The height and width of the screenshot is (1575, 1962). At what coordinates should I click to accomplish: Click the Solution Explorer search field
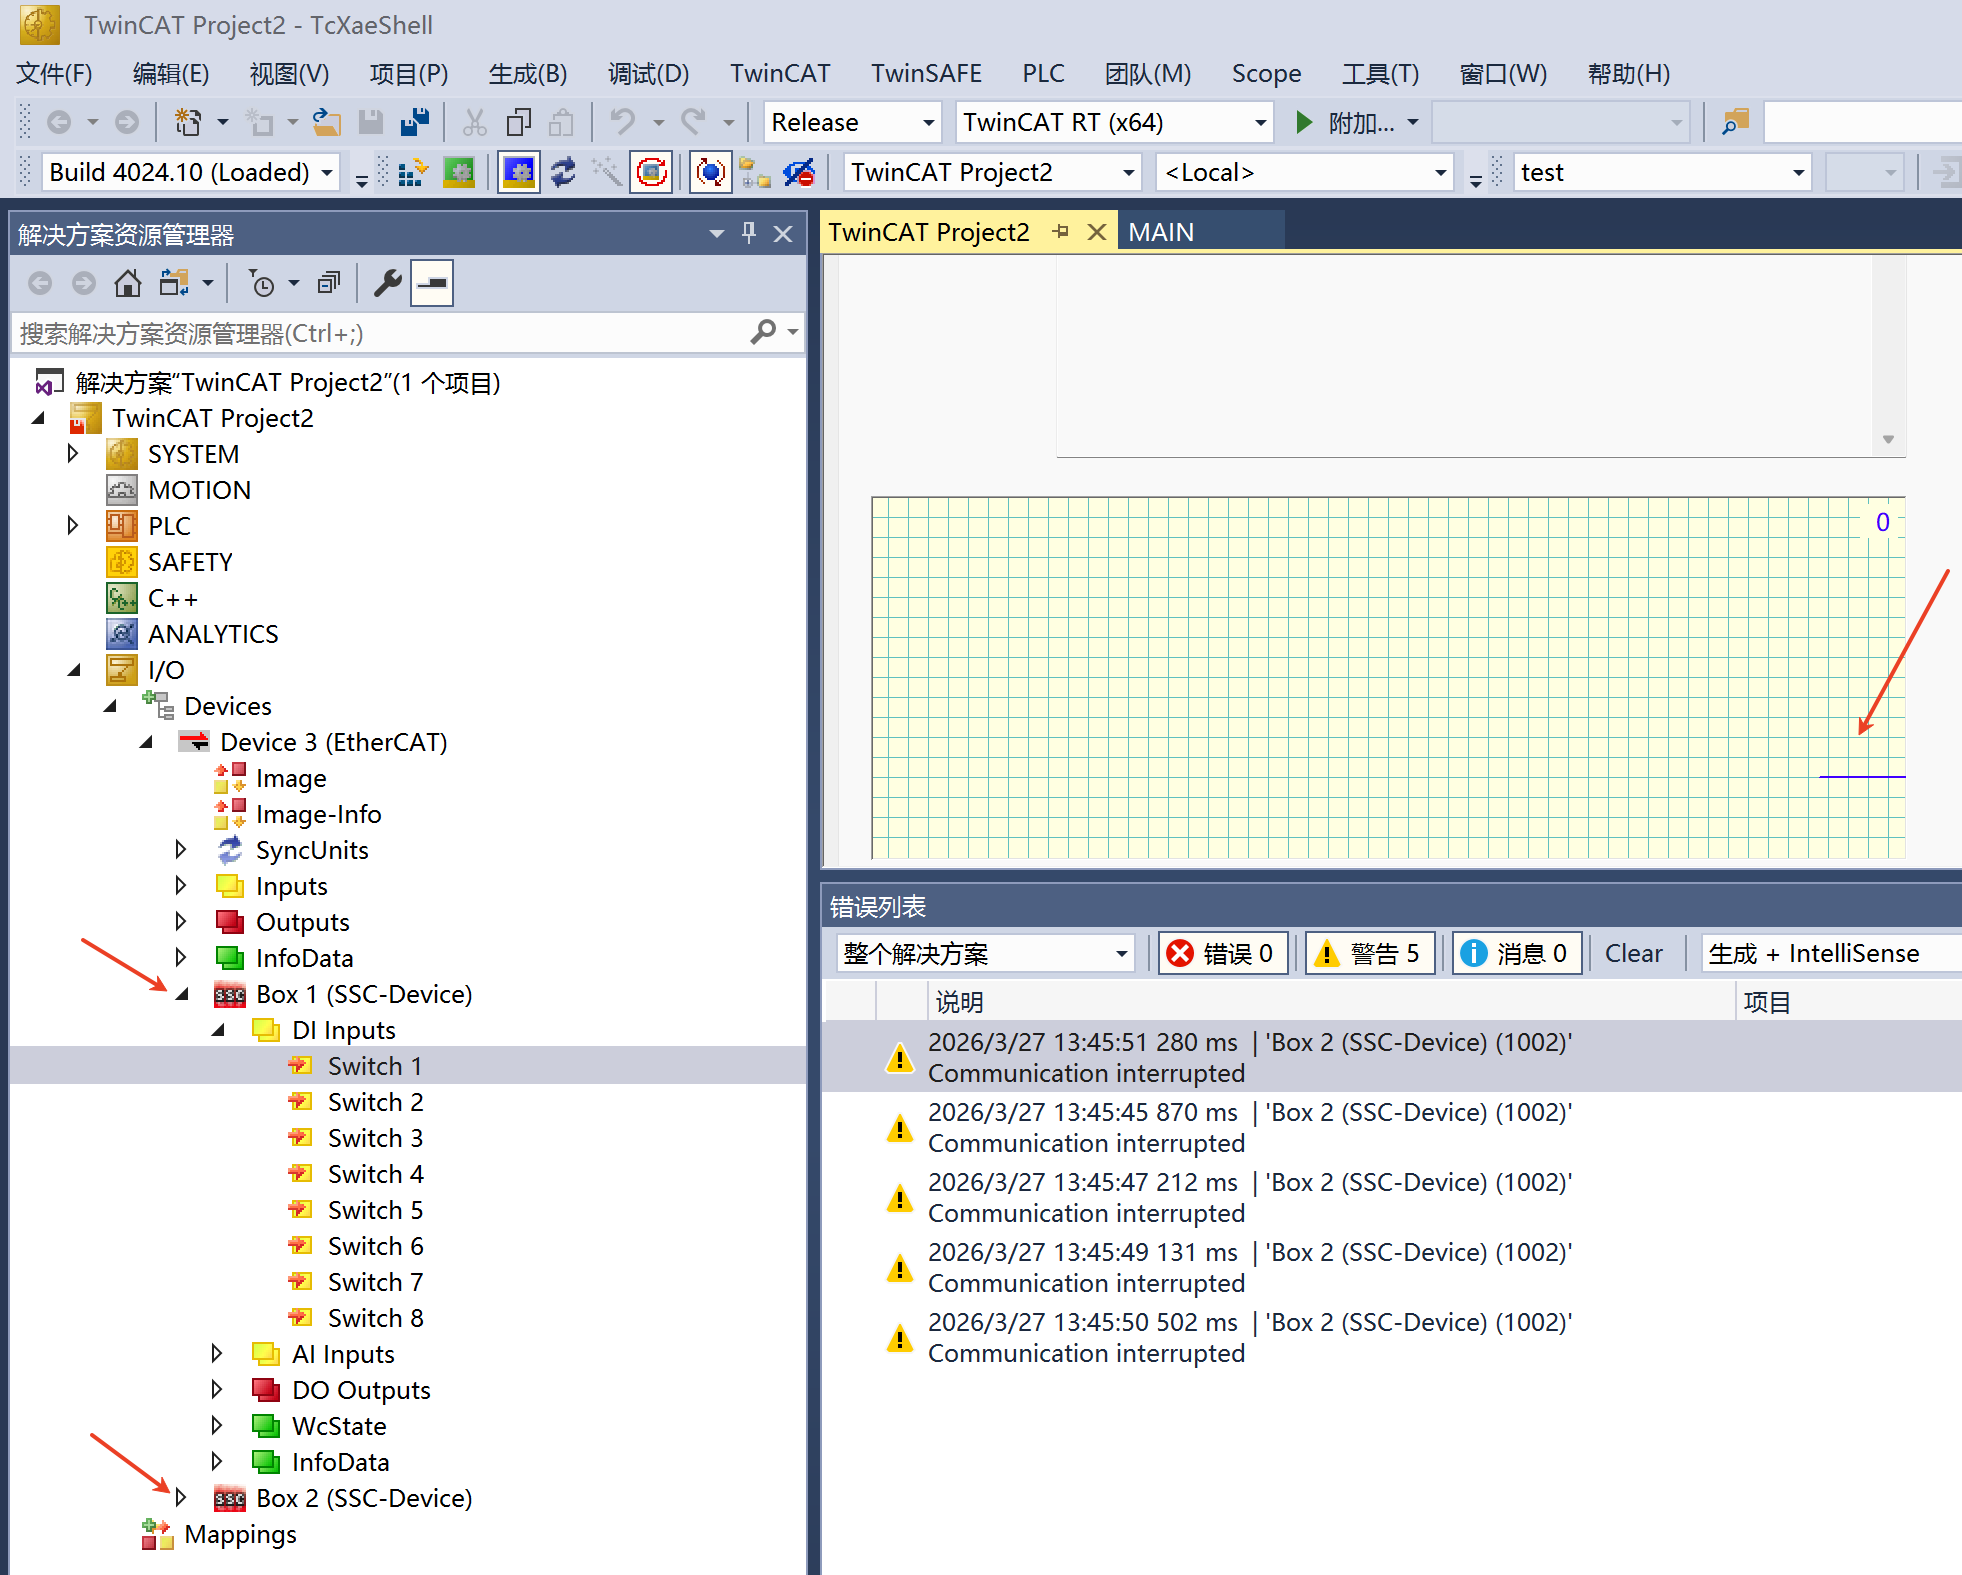coord(380,333)
